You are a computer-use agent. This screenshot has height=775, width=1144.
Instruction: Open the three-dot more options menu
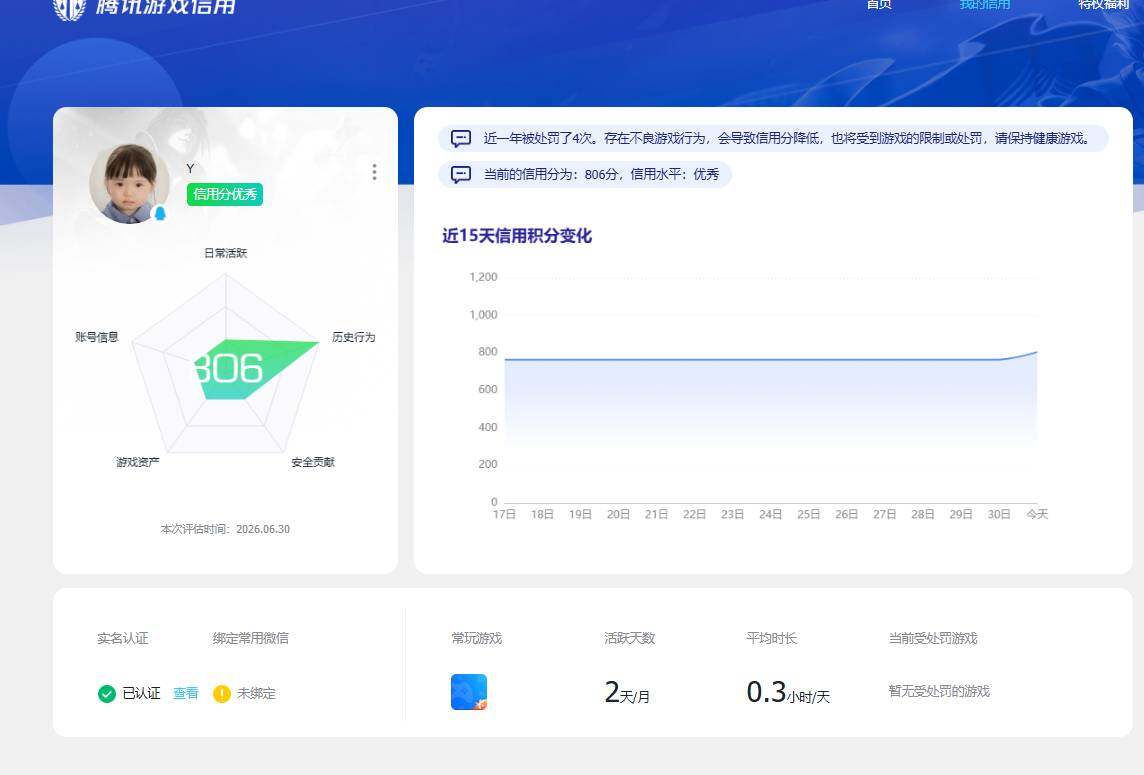(374, 171)
